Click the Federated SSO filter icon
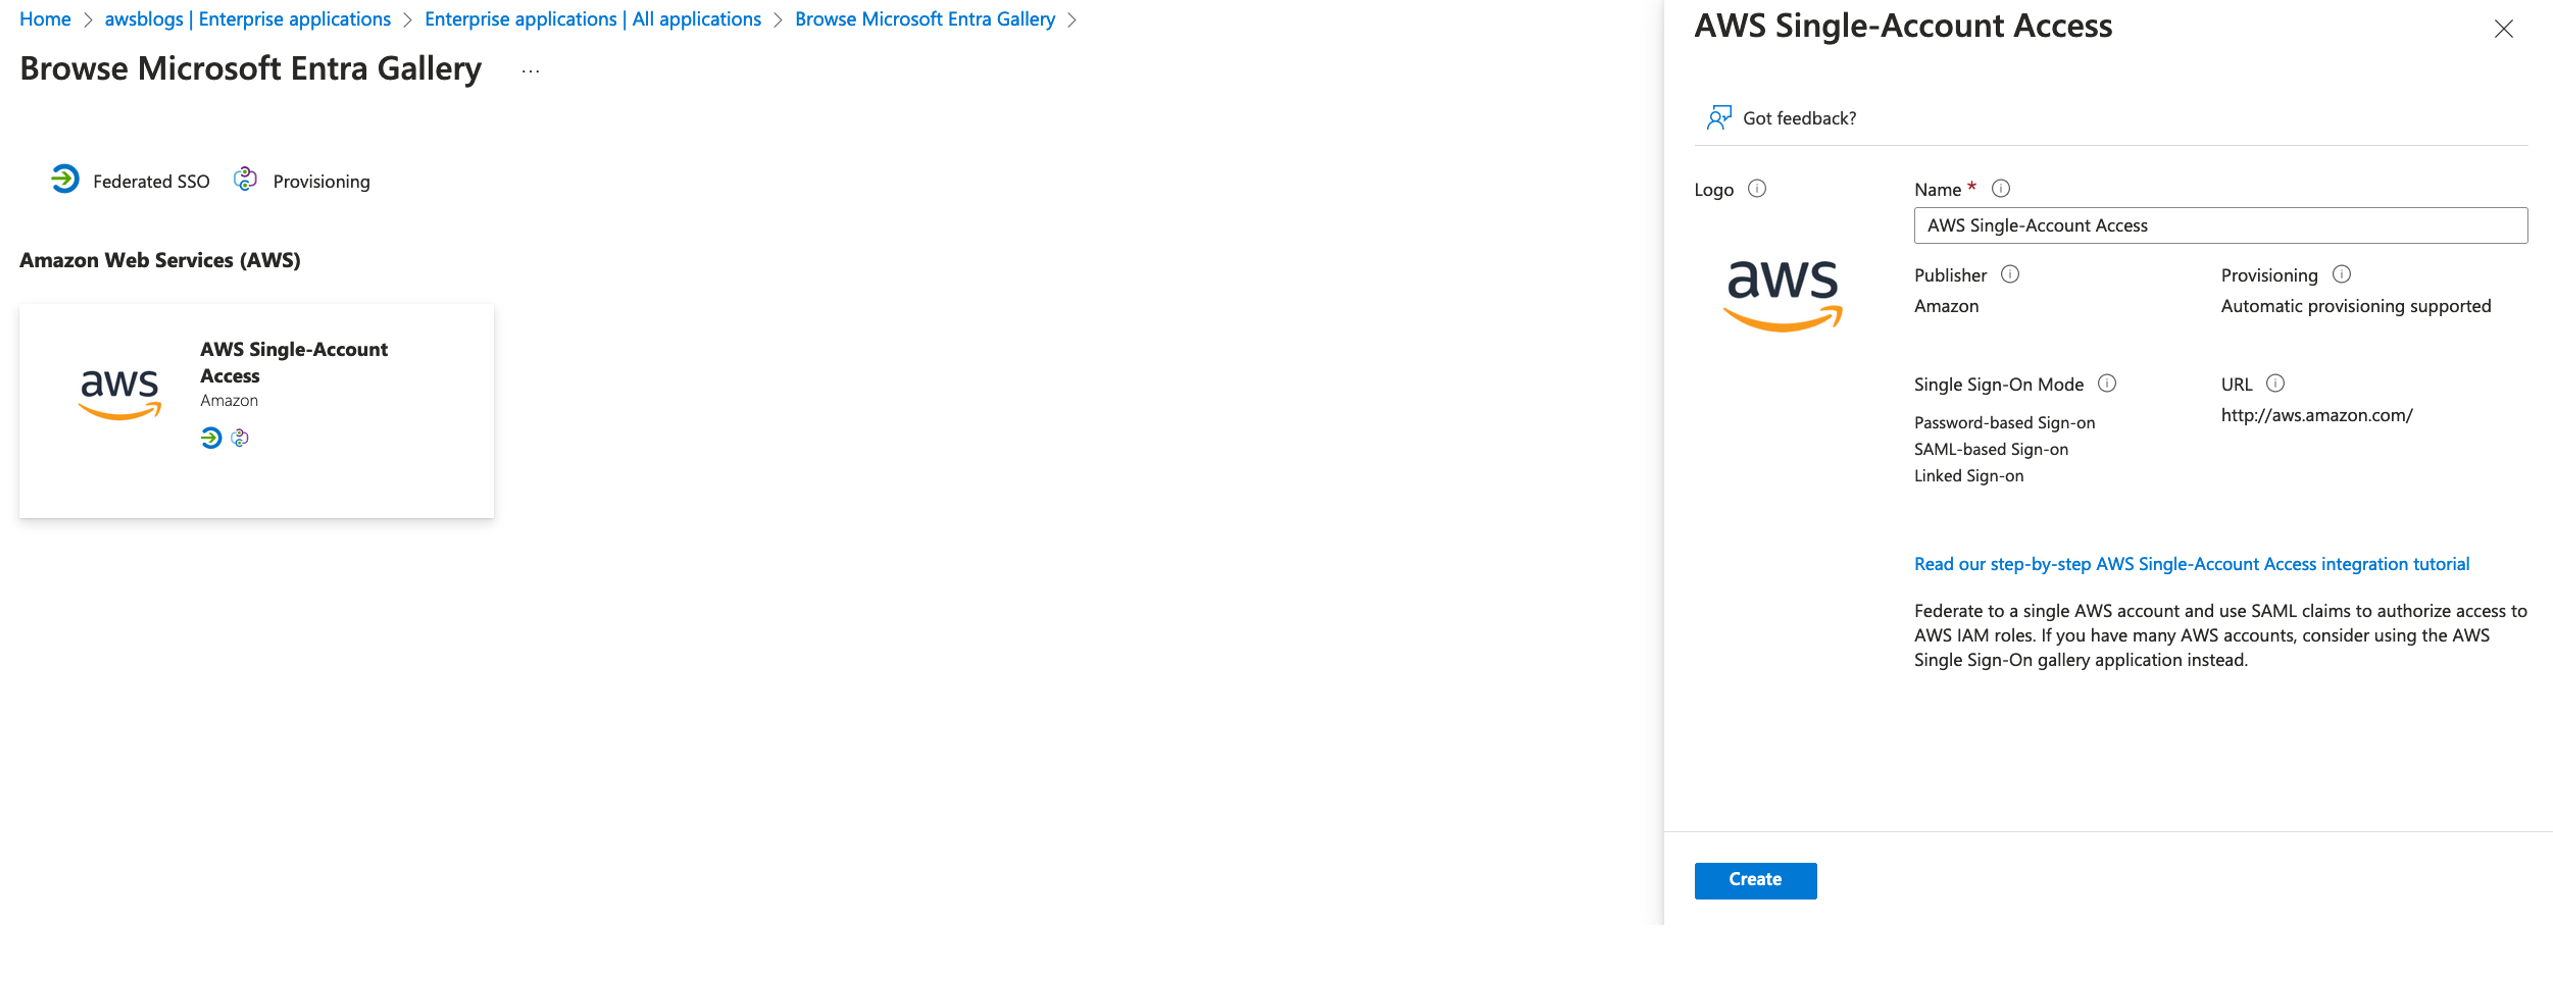Viewport: 2553px width, 982px height. pos(65,180)
